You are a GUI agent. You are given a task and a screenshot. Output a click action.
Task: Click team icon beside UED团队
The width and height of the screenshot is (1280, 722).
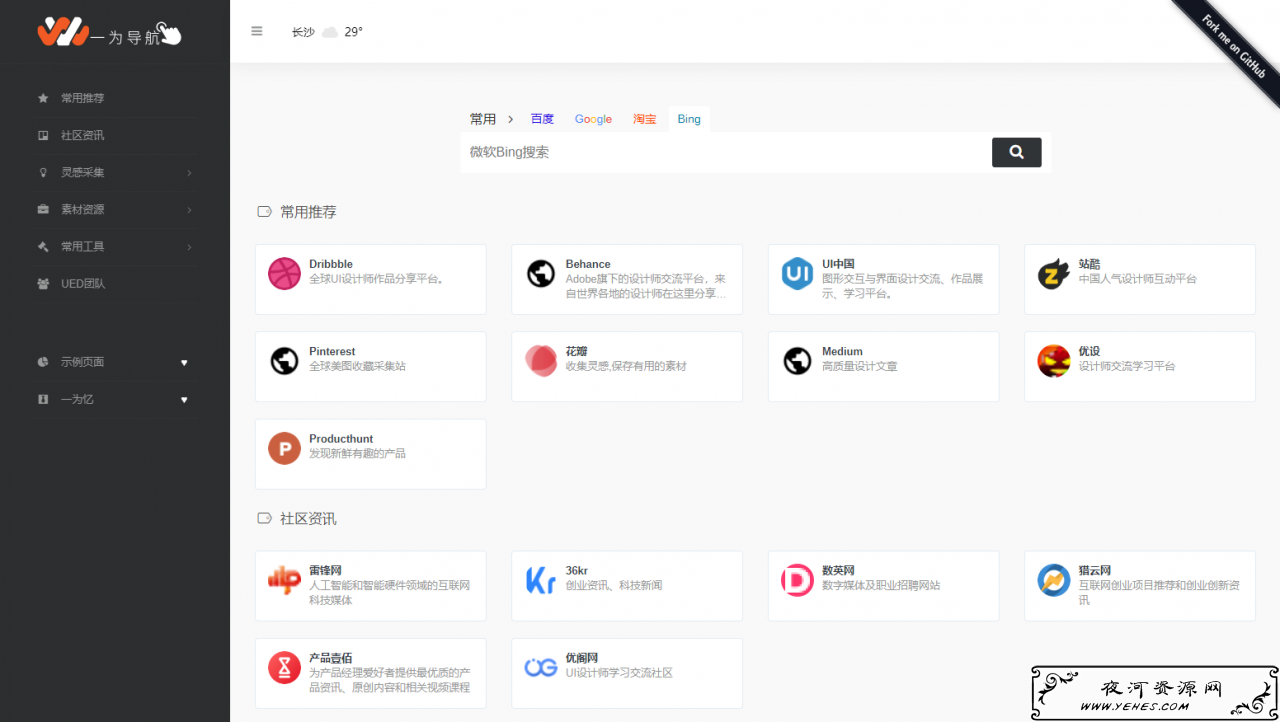point(43,283)
